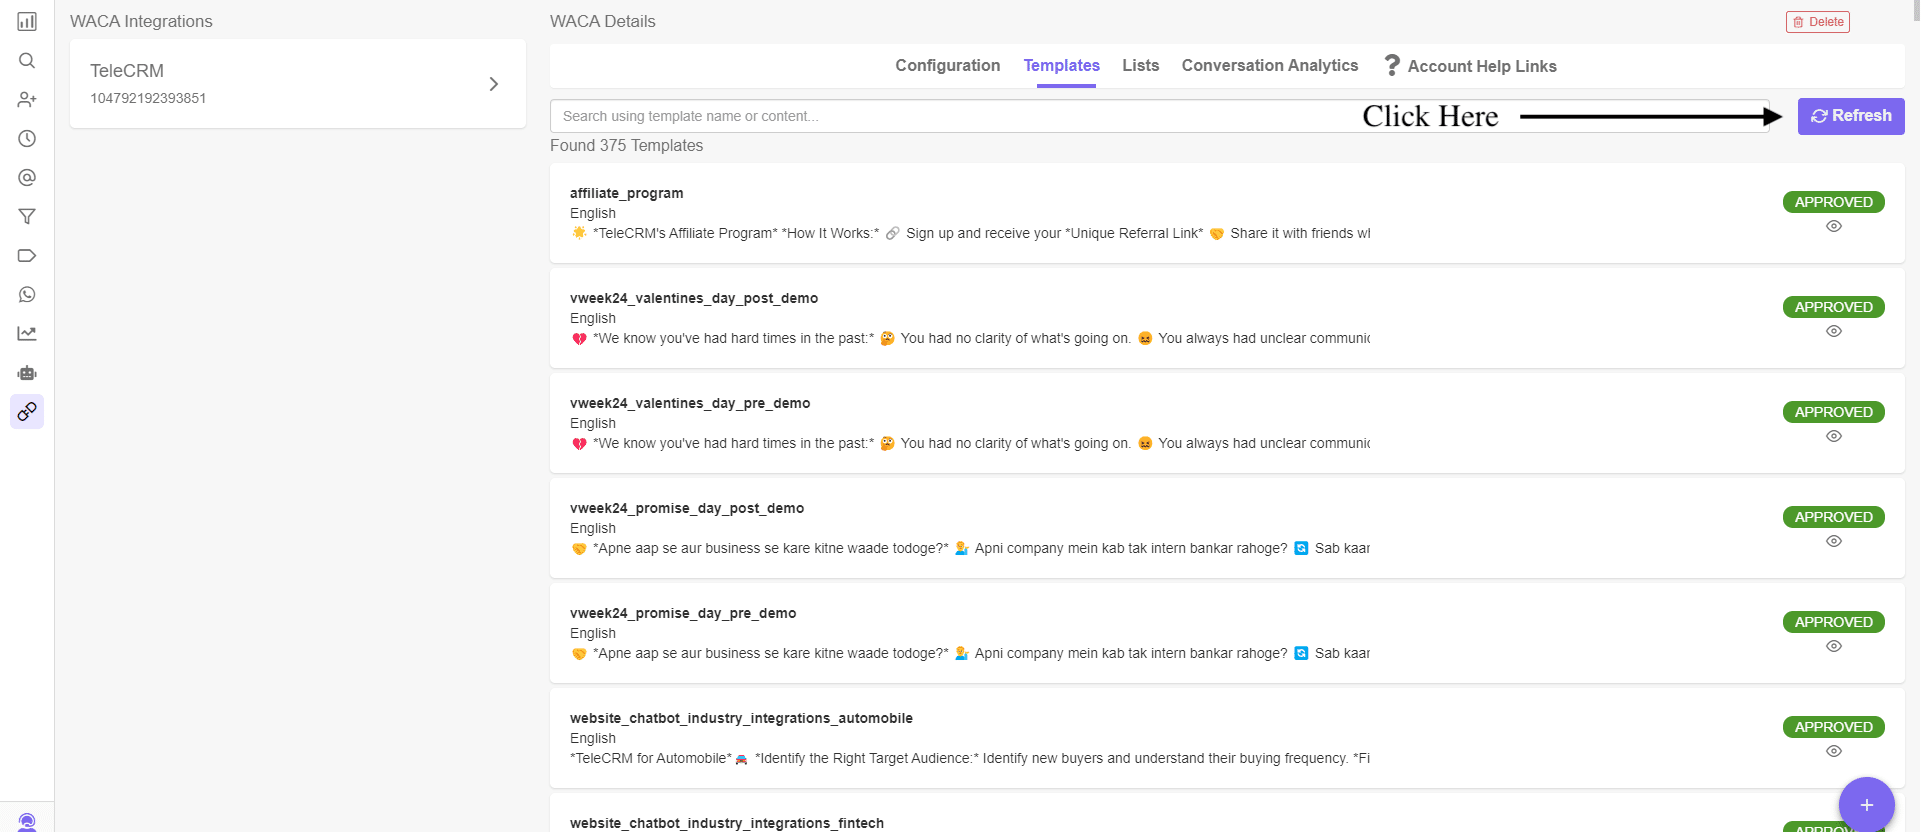
Task: Click APPROVED badge of automobile chatbot template
Action: [1833, 727]
